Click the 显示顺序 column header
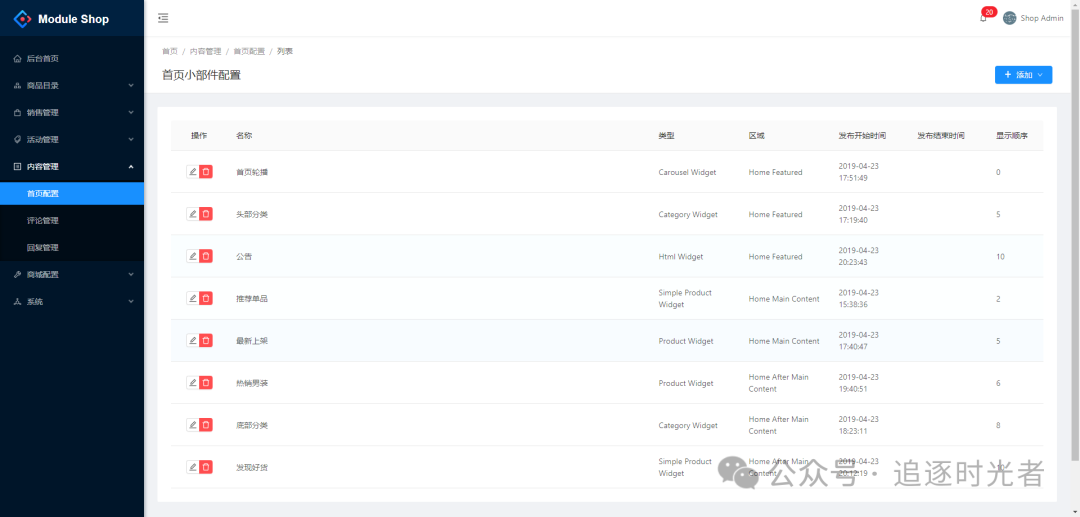 pyautogui.click(x=1012, y=136)
